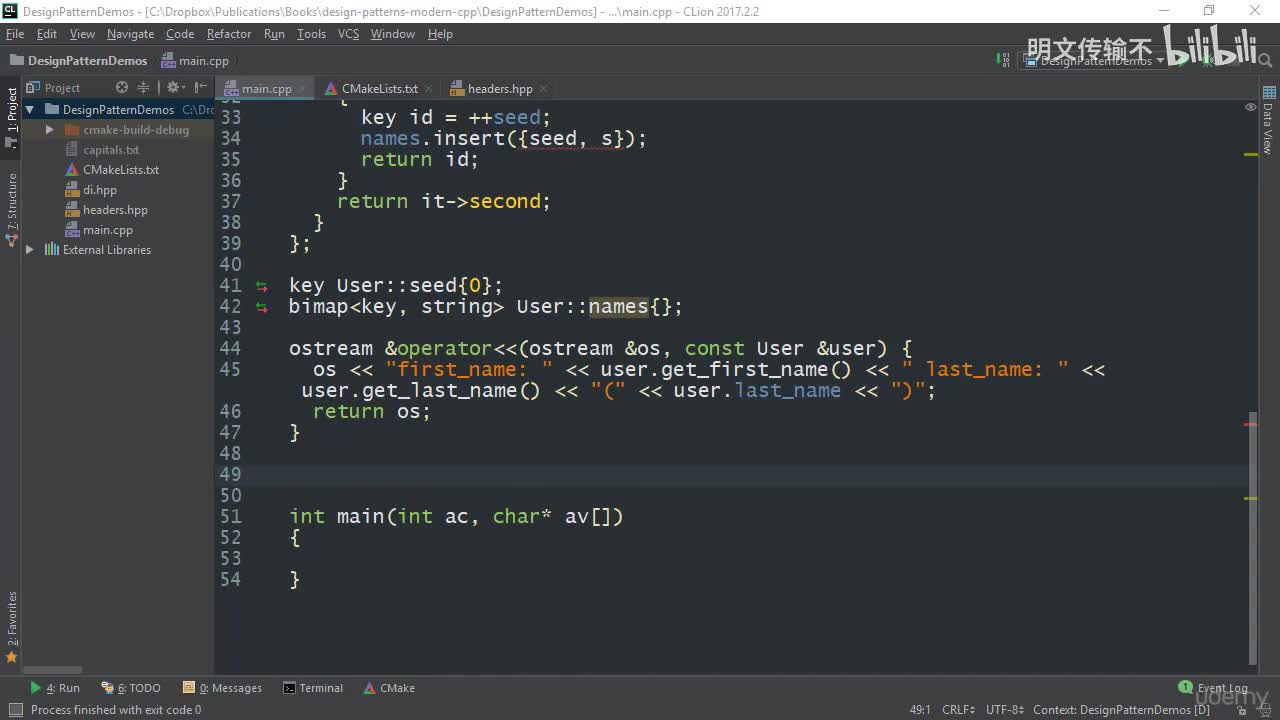Open the search everywhere magnifier icon
1280x720 pixels.
[1266, 60]
